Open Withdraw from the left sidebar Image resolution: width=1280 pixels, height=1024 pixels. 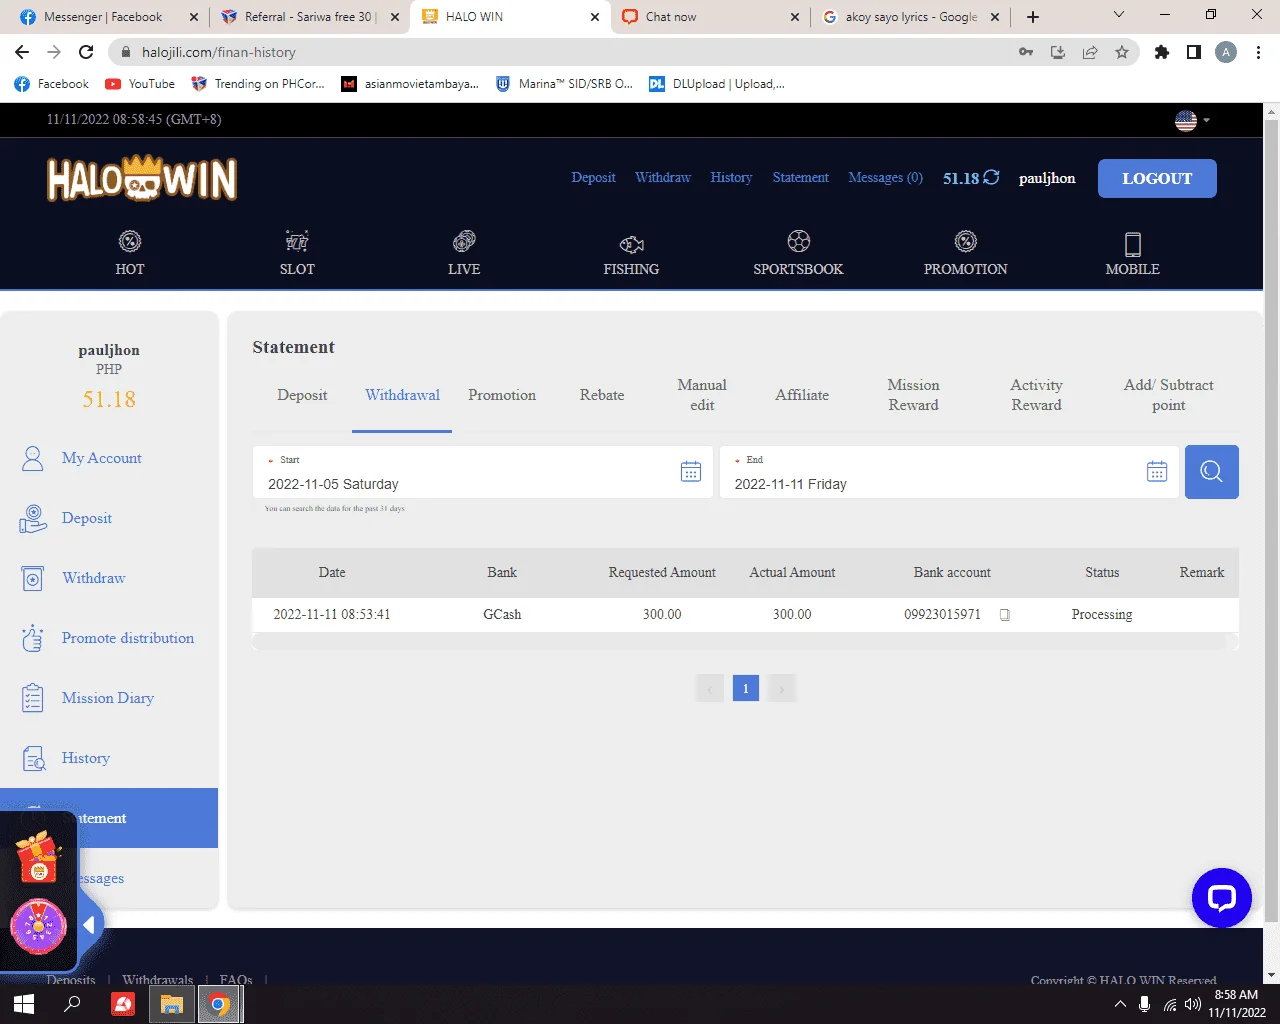tap(94, 578)
